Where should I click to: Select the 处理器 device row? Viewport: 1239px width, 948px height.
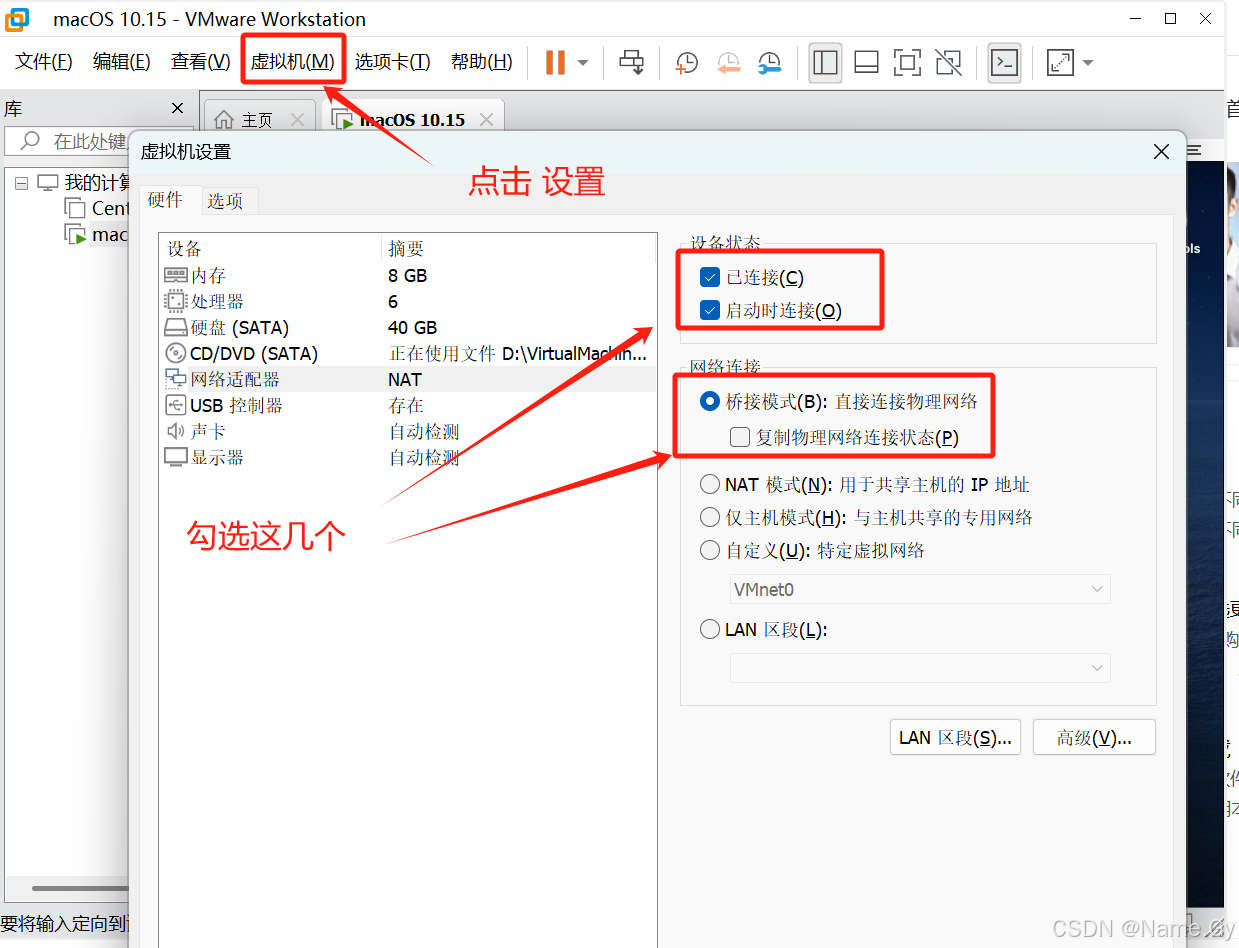408,301
